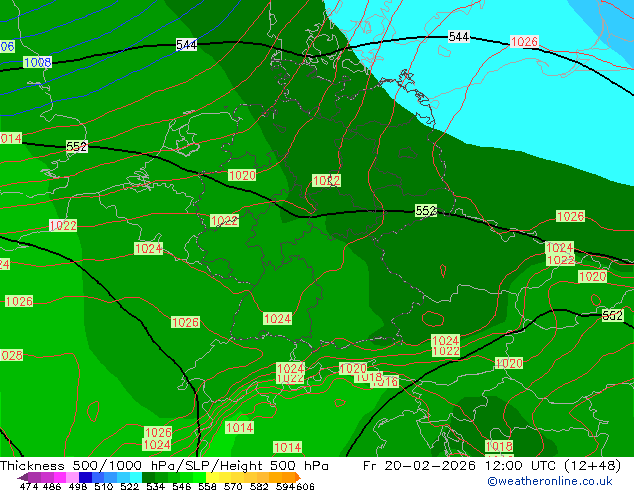Click the 1014 label on the bright green area
Viewport: 634px width, 490px height.
[x=240, y=427]
